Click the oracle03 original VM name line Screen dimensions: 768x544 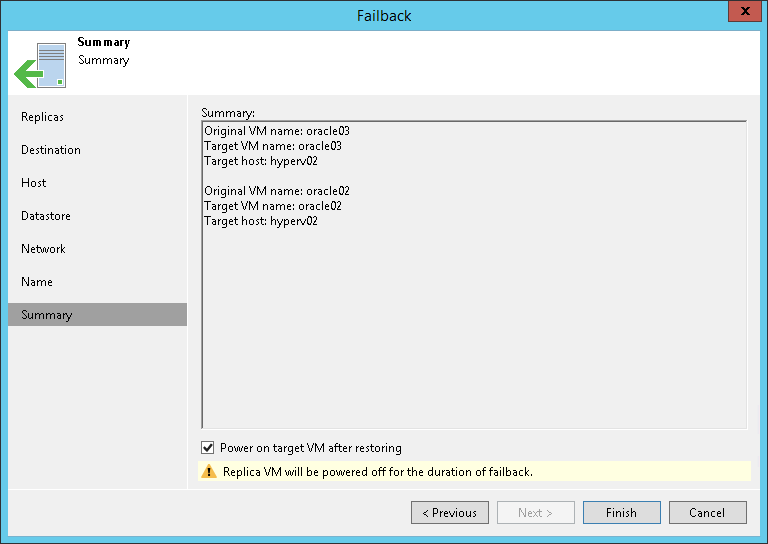pyautogui.click(x=277, y=131)
